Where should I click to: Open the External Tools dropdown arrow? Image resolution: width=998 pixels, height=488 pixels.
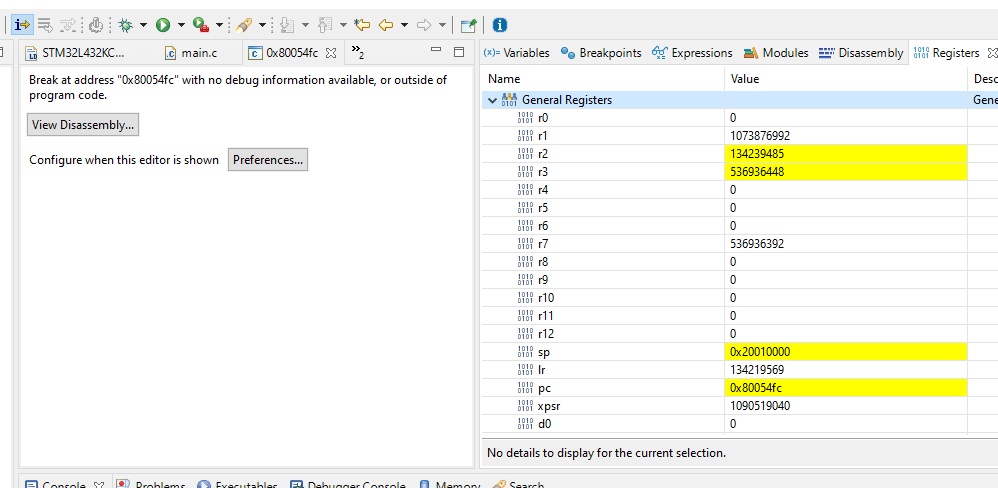click(220, 25)
